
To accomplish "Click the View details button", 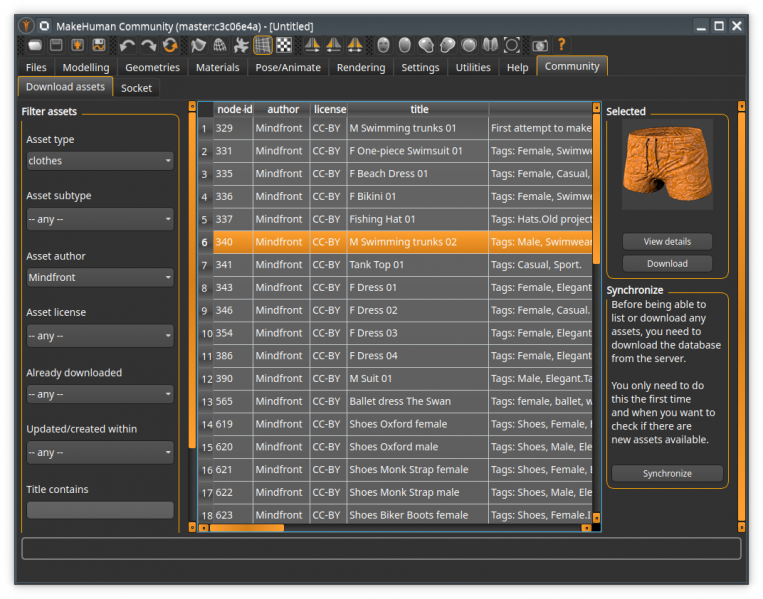I will (667, 241).
